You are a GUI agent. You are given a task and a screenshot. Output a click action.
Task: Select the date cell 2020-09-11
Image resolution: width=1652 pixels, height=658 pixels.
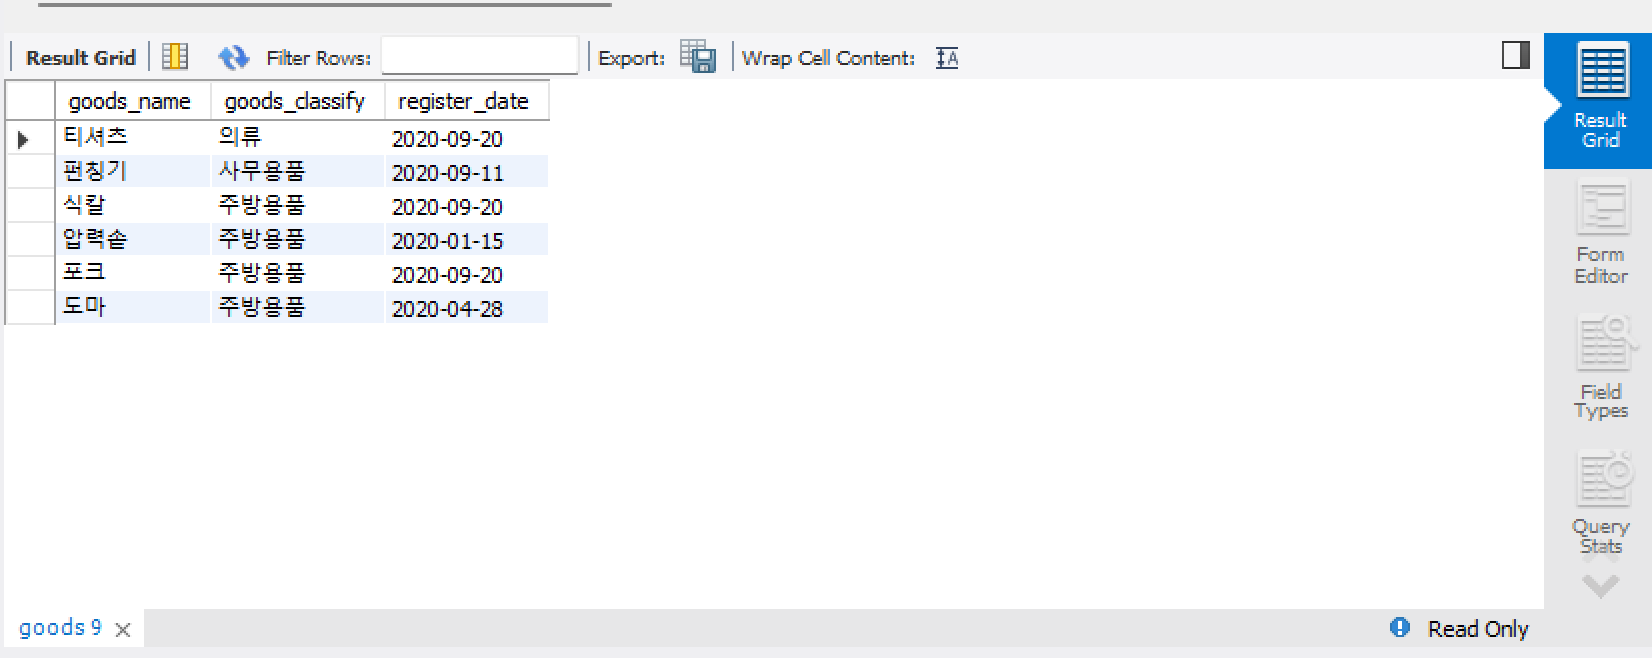pyautogui.click(x=466, y=172)
